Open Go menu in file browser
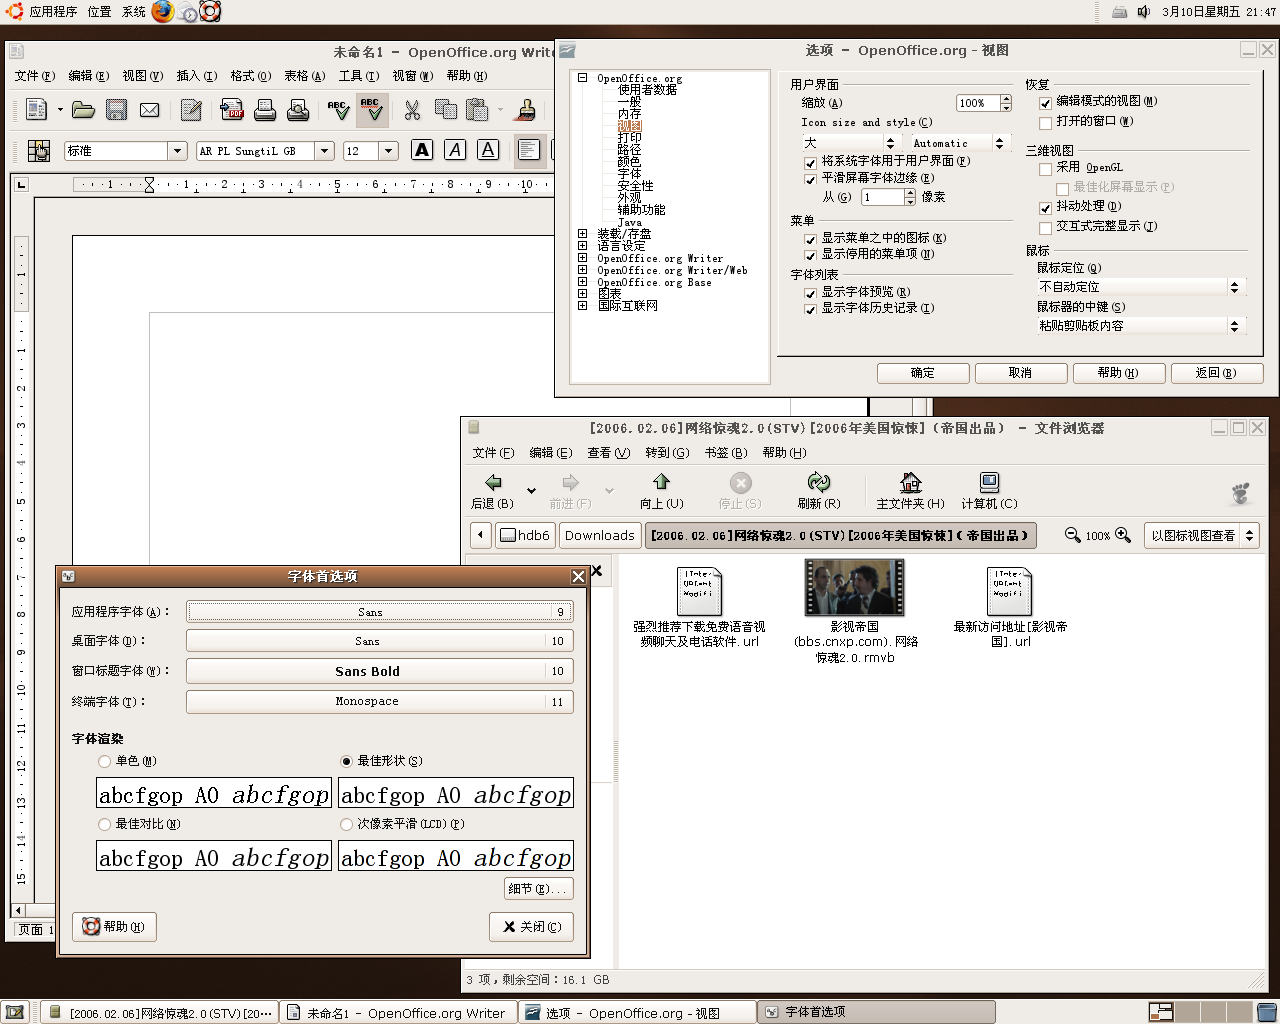The width and height of the screenshot is (1280, 1024). click(667, 453)
